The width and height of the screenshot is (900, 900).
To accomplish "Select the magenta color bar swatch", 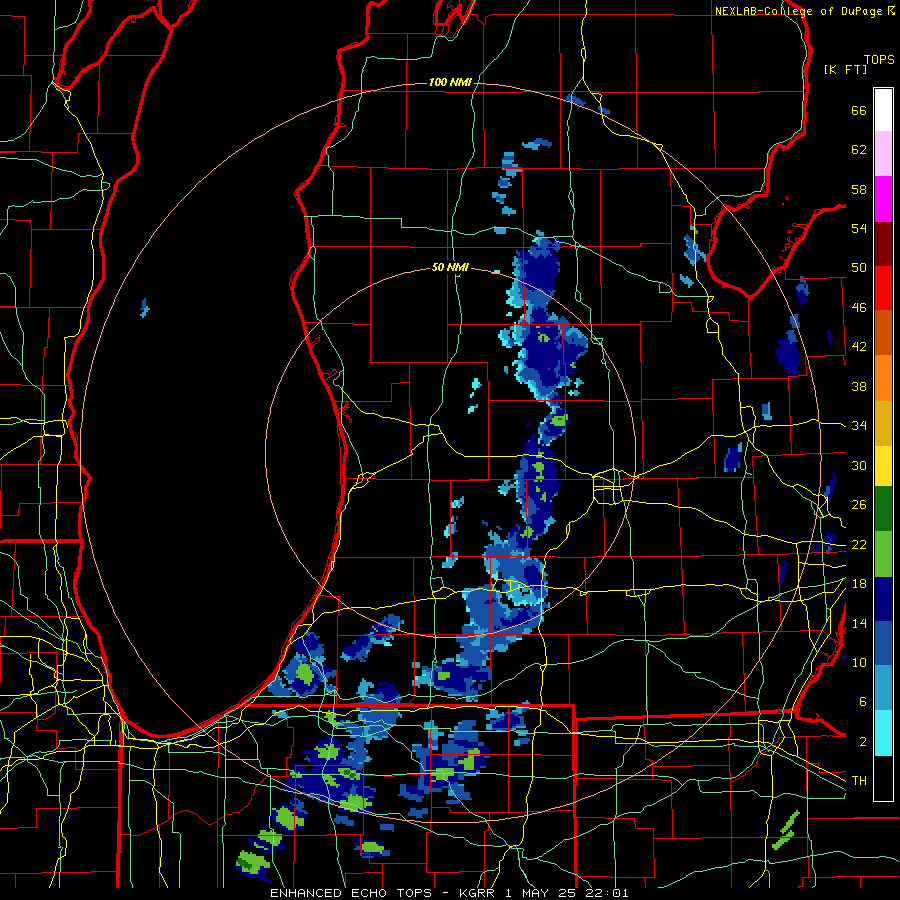I will pyautogui.click(x=883, y=199).
